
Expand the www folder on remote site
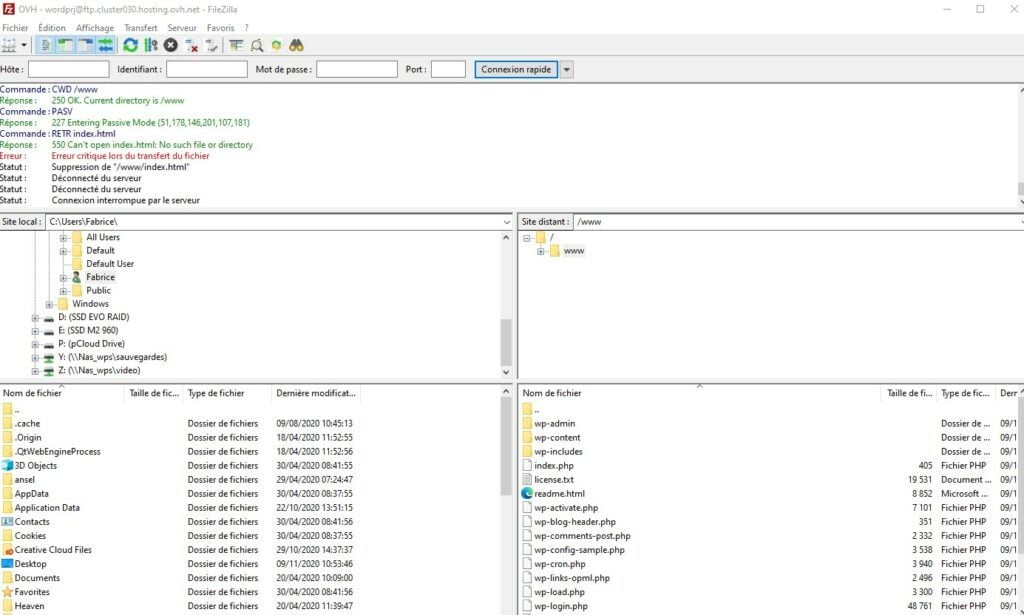(x=542, y=251)
